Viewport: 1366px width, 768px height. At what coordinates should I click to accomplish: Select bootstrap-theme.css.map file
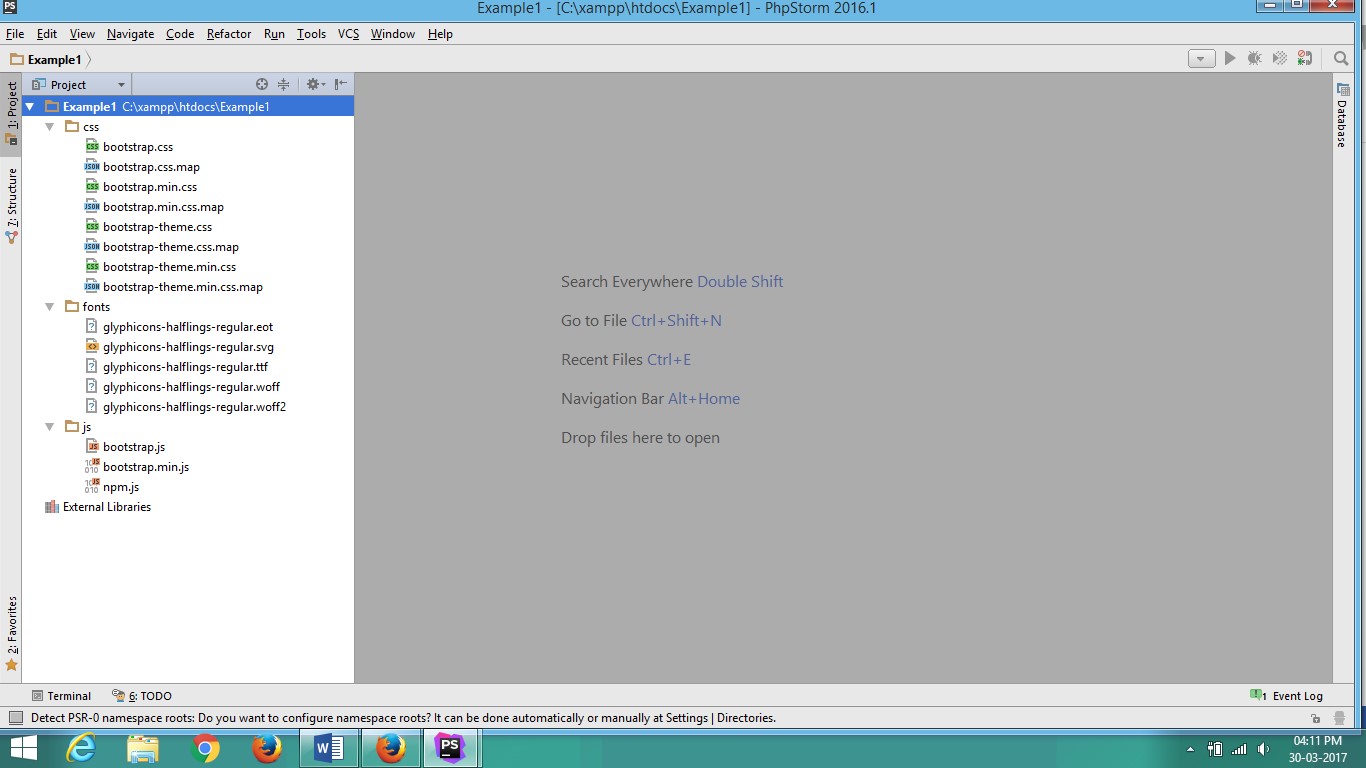171,247
